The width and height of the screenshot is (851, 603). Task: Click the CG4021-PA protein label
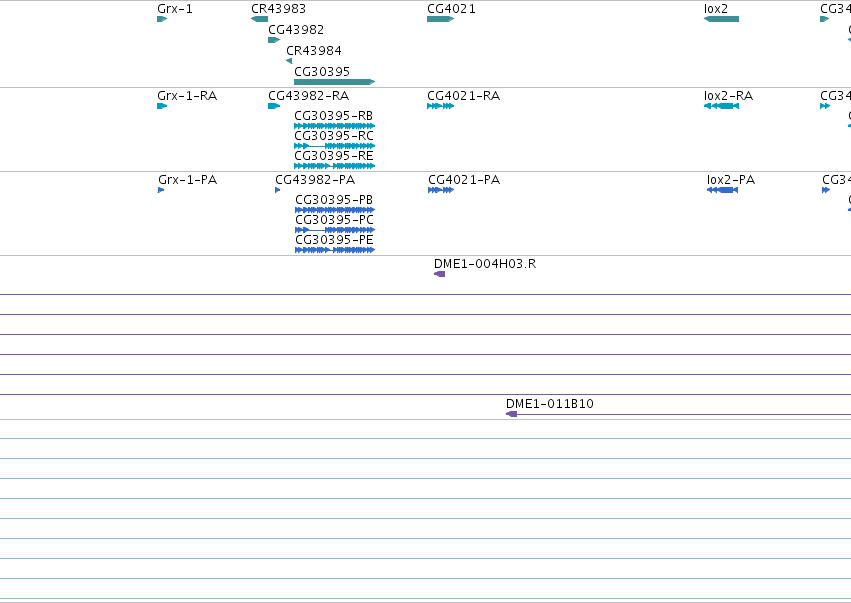464,180
